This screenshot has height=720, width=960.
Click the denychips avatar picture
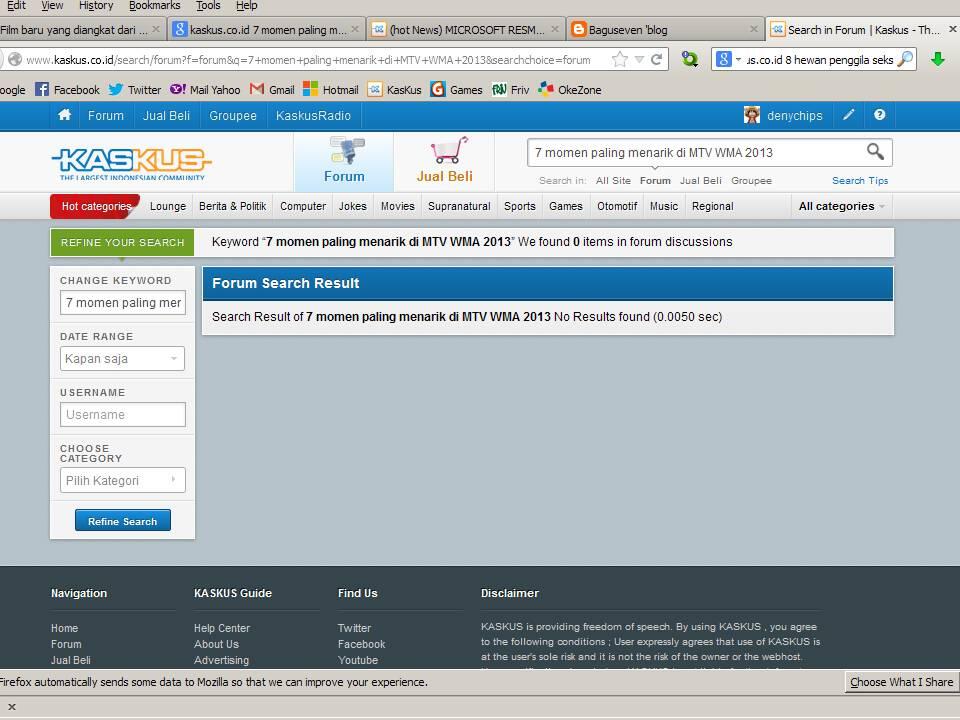[752, 115]
